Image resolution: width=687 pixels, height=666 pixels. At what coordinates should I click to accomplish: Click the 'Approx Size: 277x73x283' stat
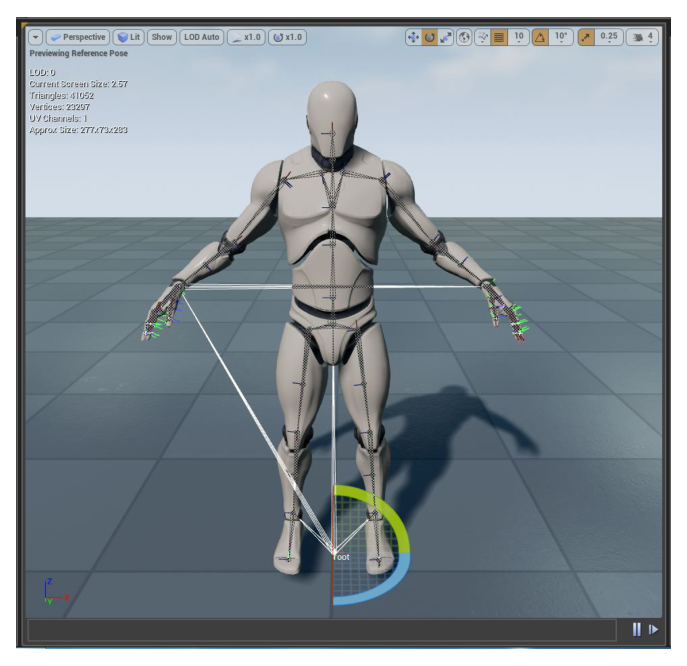point(78,130)
